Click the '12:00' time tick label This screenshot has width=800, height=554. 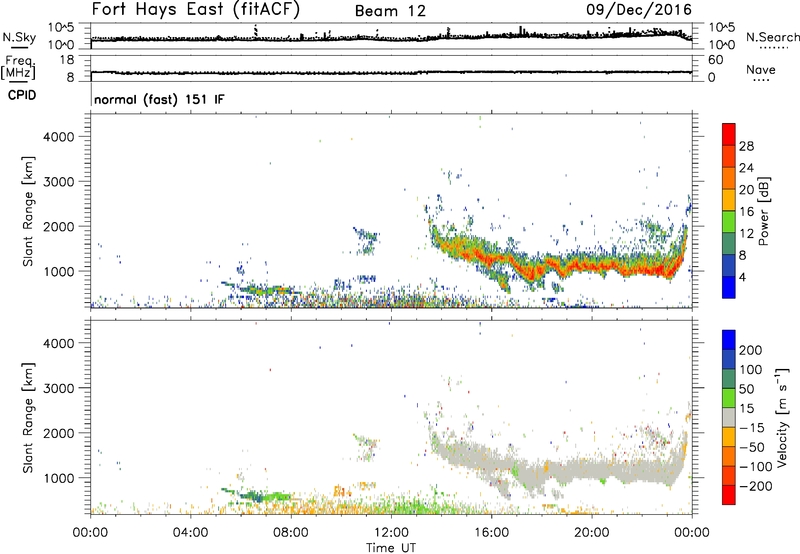point(391,533)
